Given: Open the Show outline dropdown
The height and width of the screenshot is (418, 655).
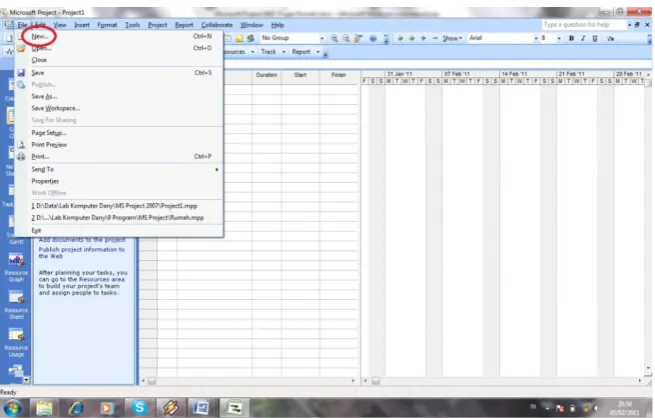Looking at the screenshot, I should click(452, 38).
